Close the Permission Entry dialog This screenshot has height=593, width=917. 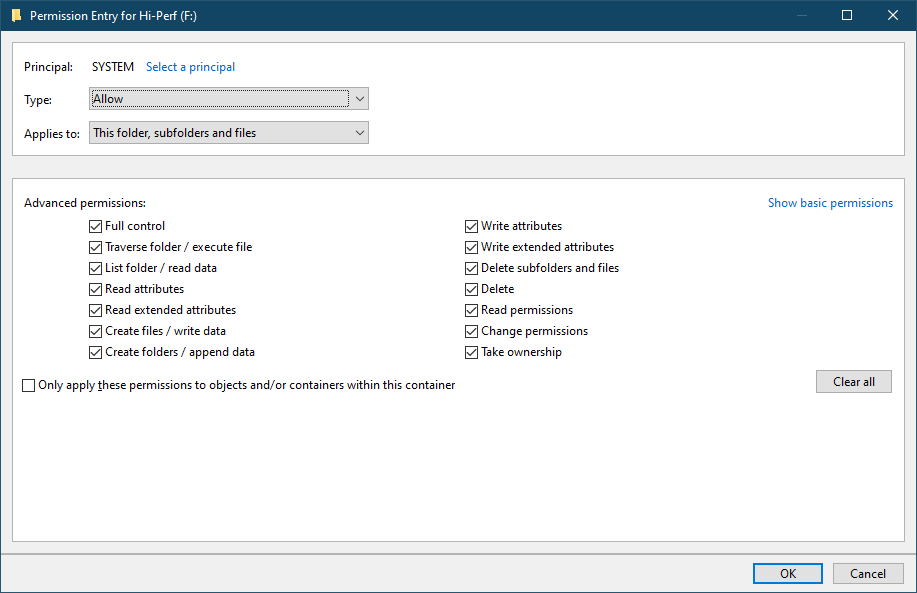892,15
